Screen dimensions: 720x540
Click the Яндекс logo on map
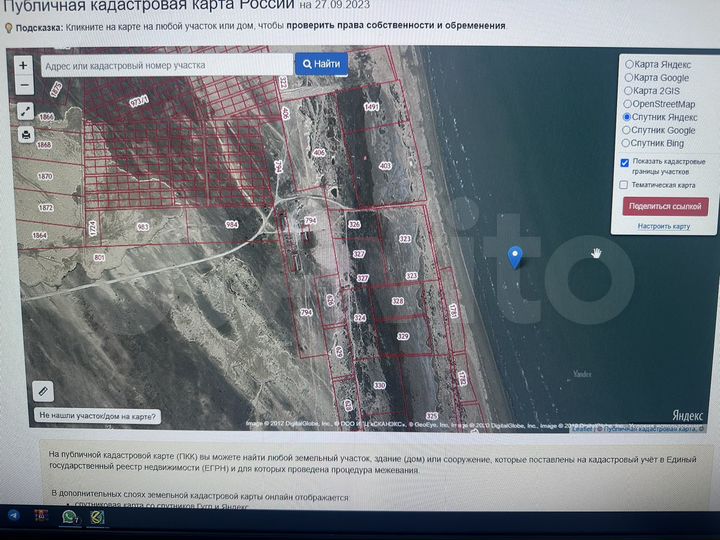[687, 416]
